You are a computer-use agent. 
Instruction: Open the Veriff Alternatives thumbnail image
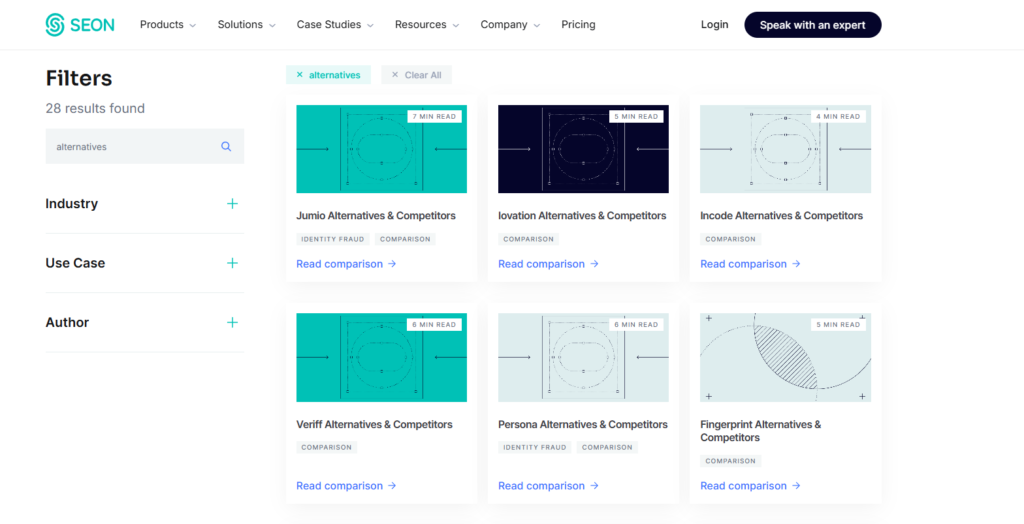tap(381, 357)
